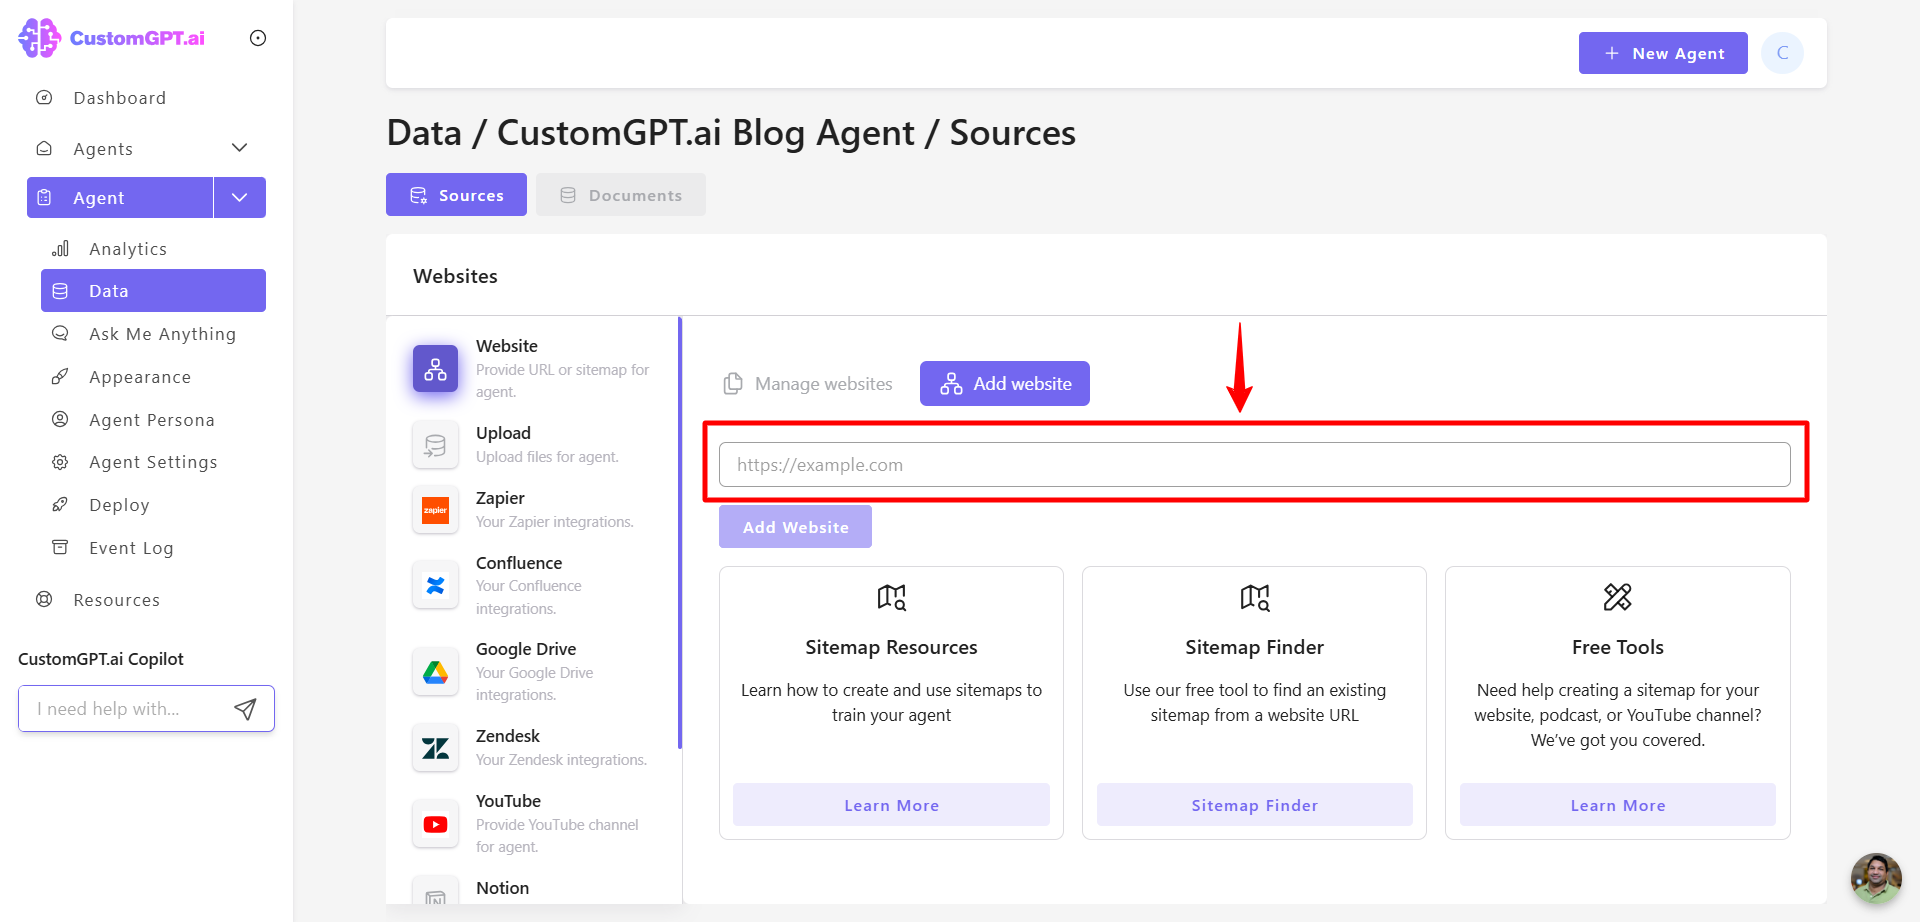Select the Confluence integration icon
This screenshot has width=1920, height=922.
tap(435, 585)
